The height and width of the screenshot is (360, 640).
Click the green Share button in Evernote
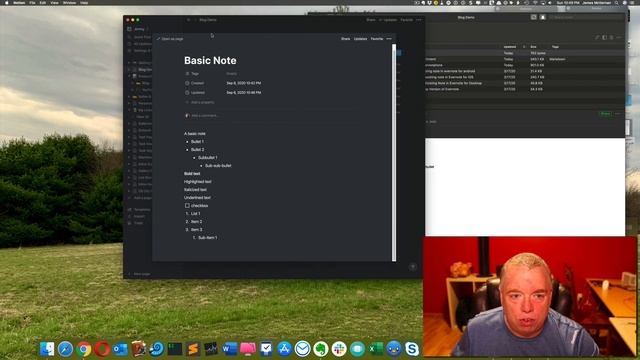tap(605, 114)
